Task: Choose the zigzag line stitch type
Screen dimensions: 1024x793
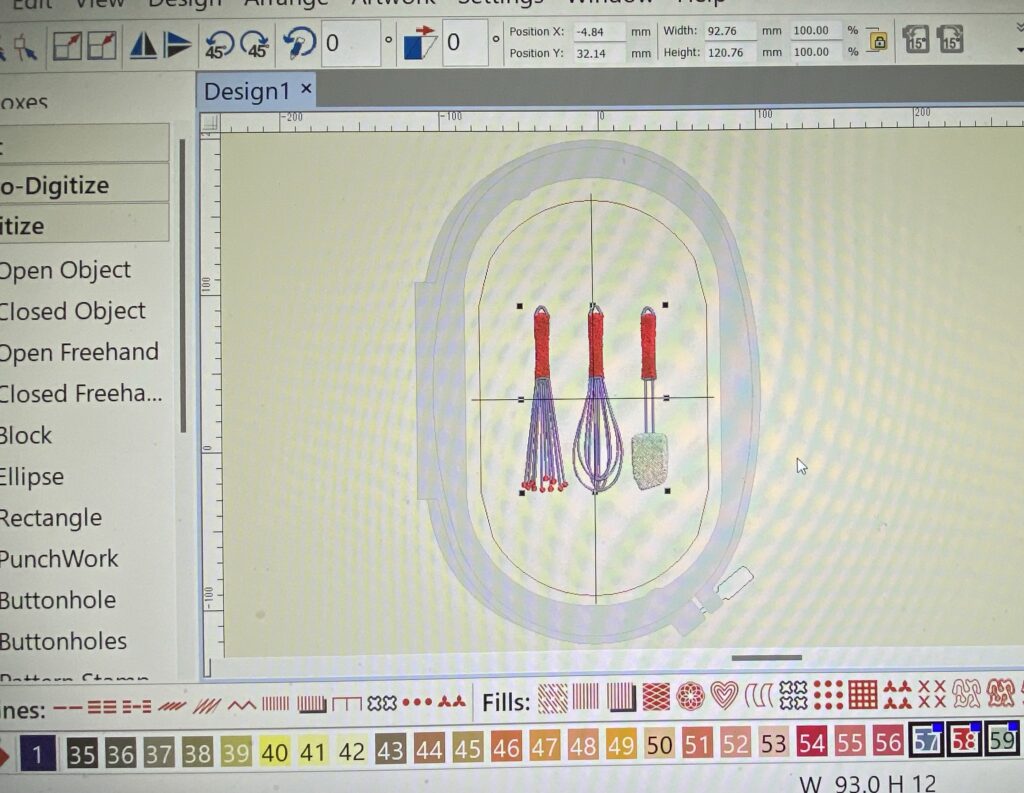Action: point(241,705)
